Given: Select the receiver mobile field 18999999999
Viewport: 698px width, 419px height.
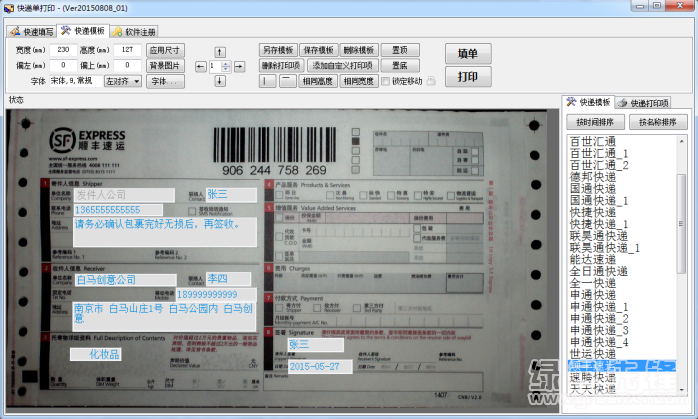Looking at the screenshot, I should coord(216,294).
